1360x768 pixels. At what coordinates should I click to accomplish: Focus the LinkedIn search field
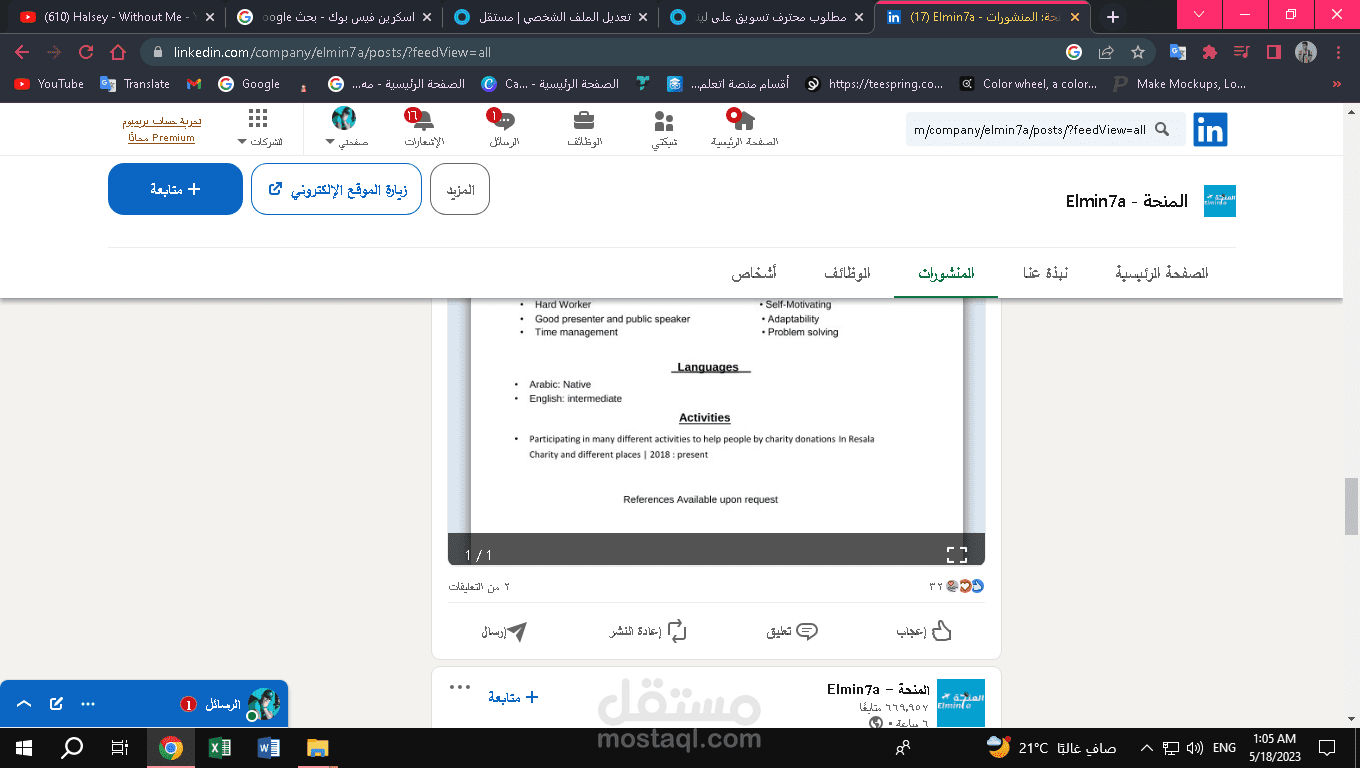(1045, 129)
